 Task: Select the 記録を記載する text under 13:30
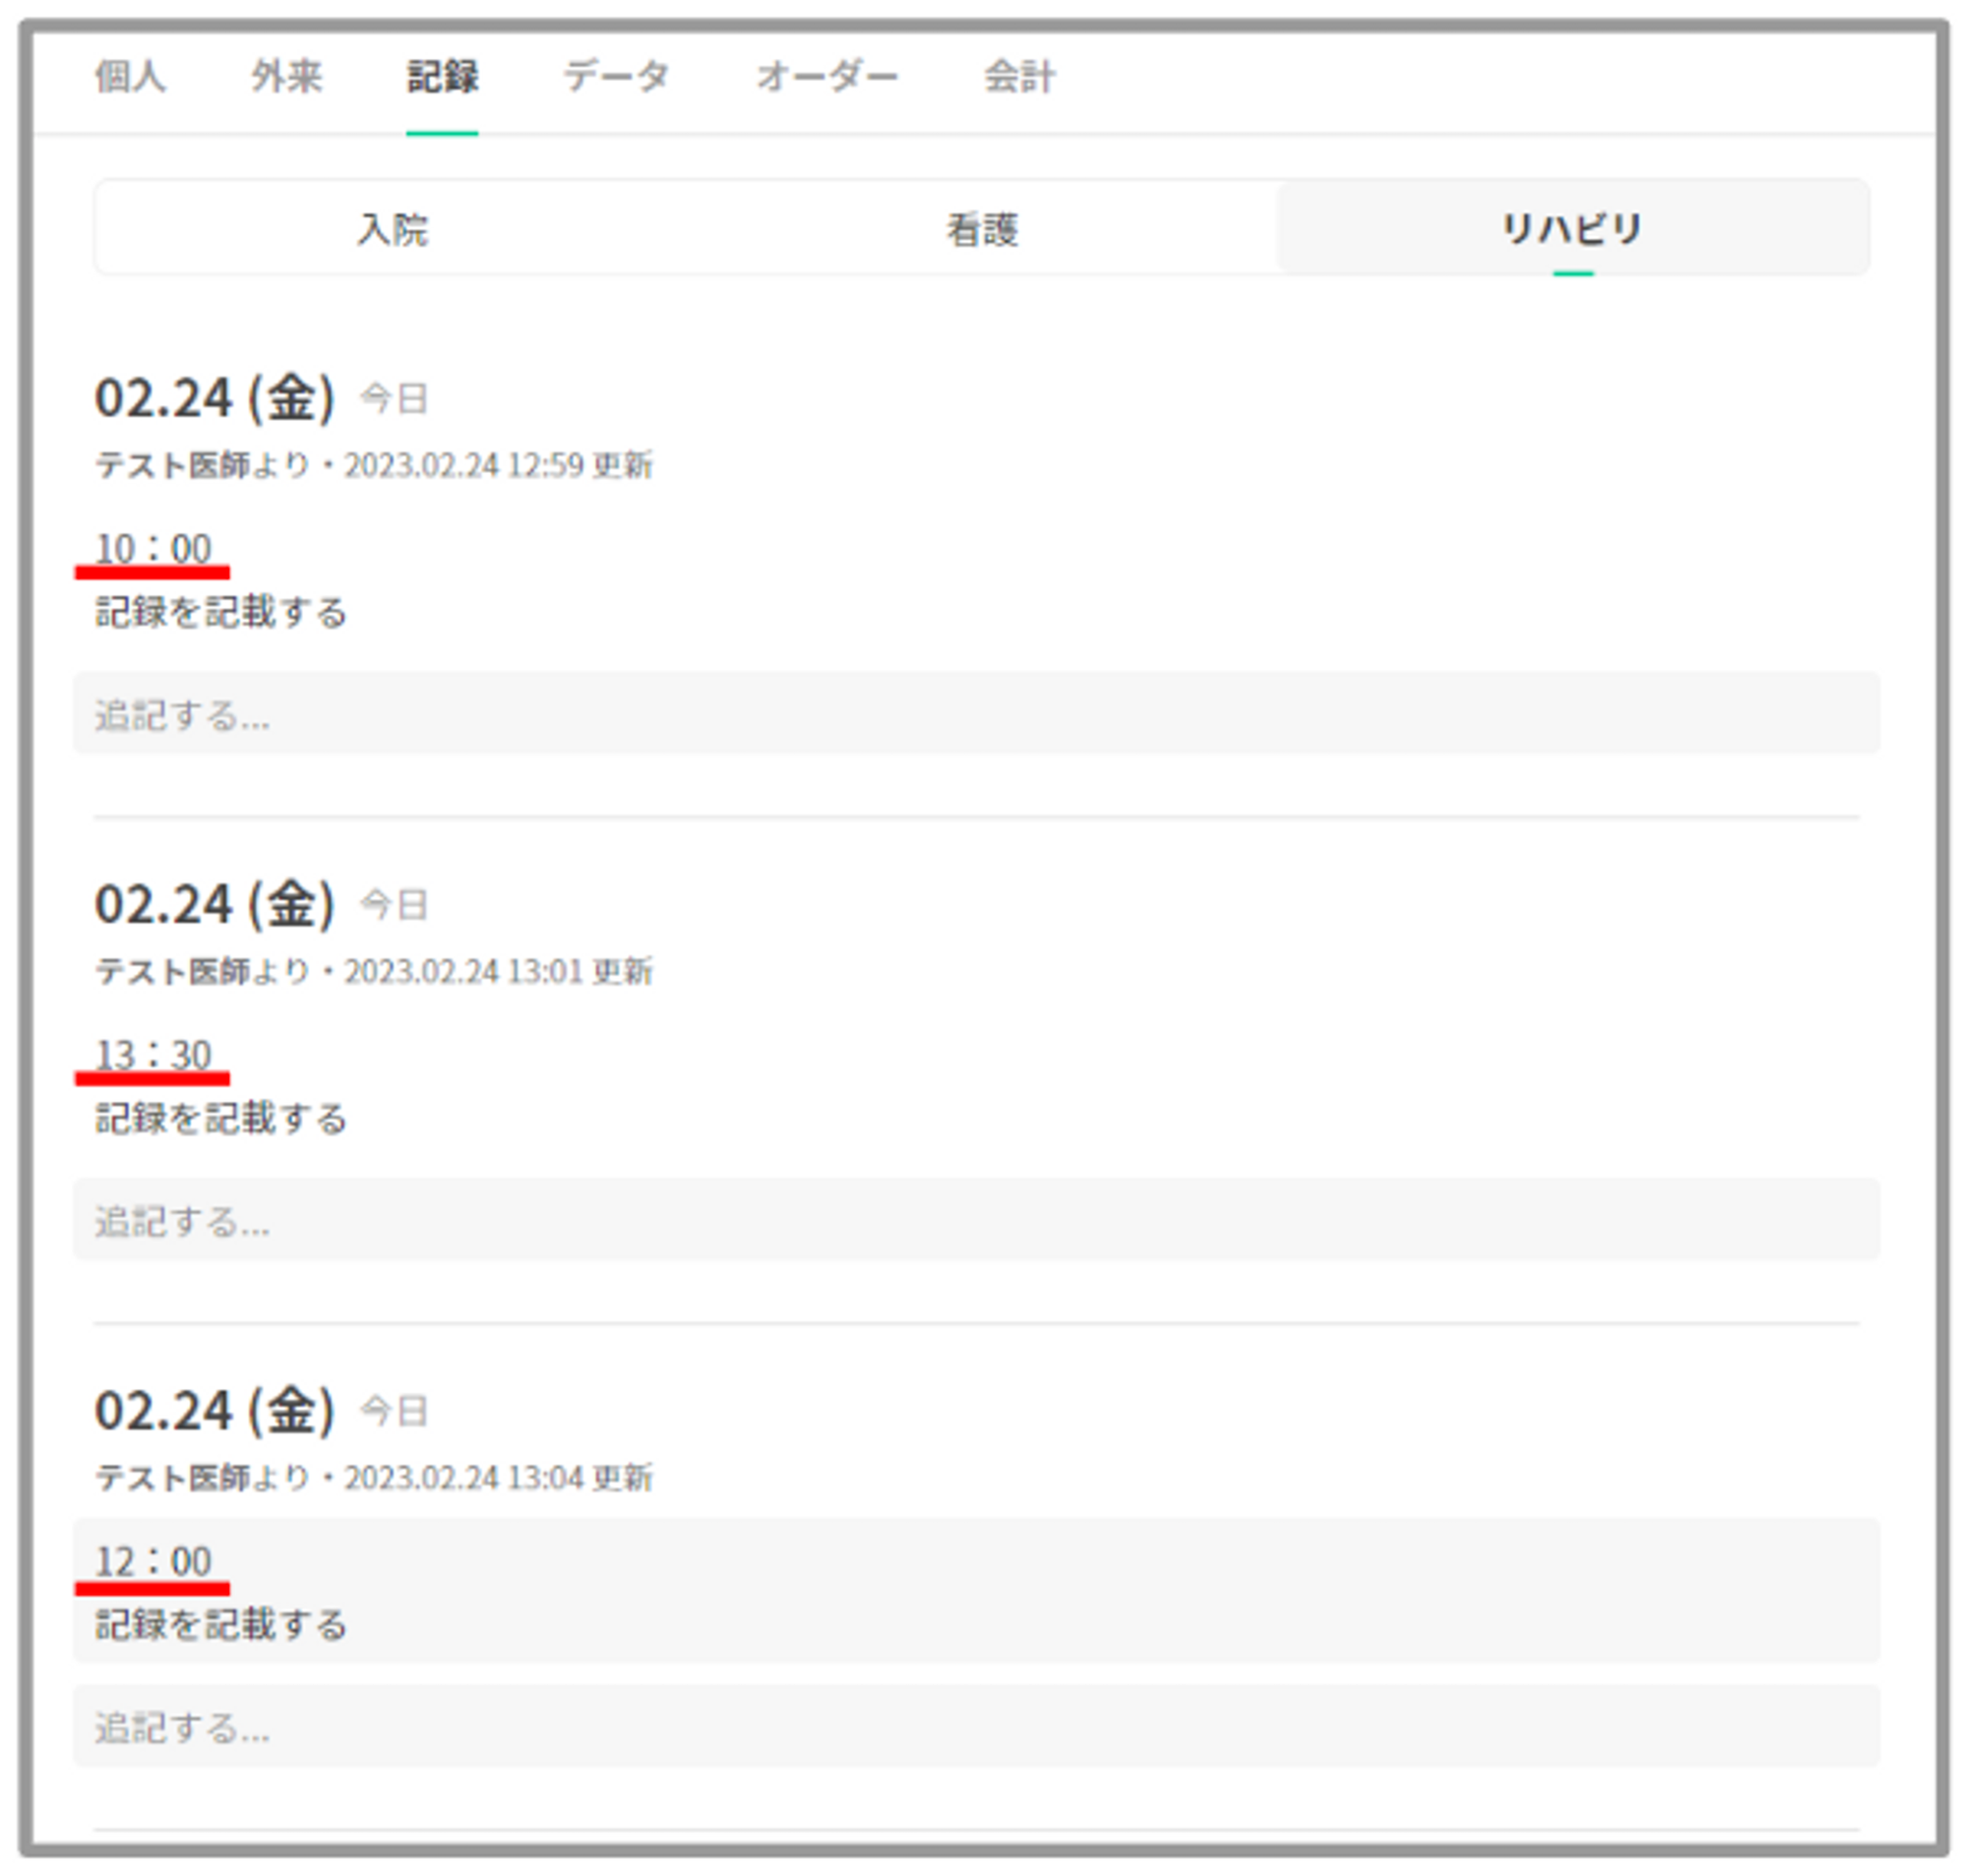221,1118
